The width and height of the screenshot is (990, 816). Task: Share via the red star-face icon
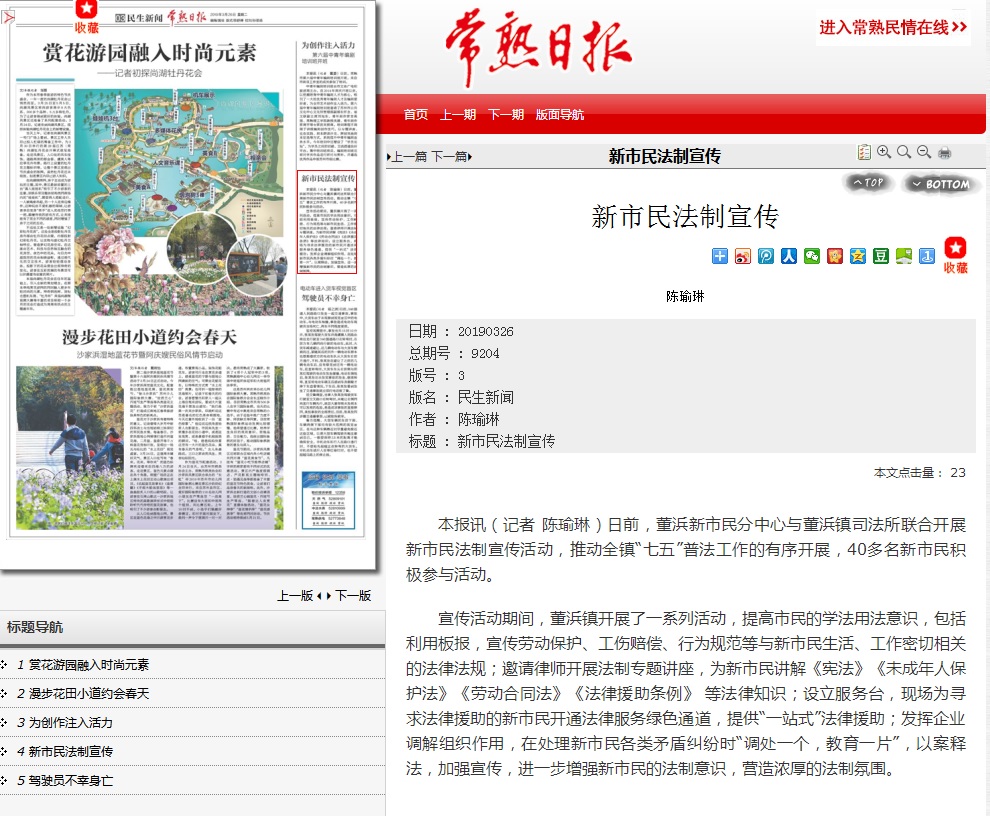(x=835, y=256)
